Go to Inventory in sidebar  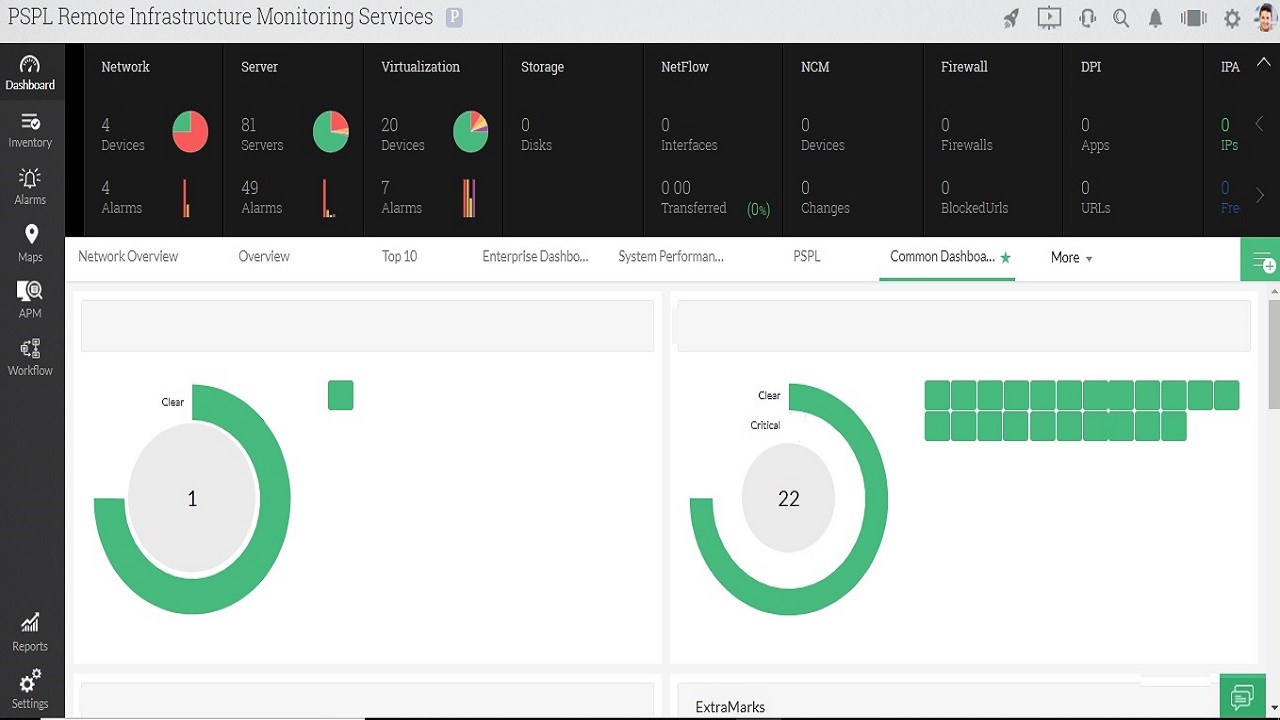(30, 130)
